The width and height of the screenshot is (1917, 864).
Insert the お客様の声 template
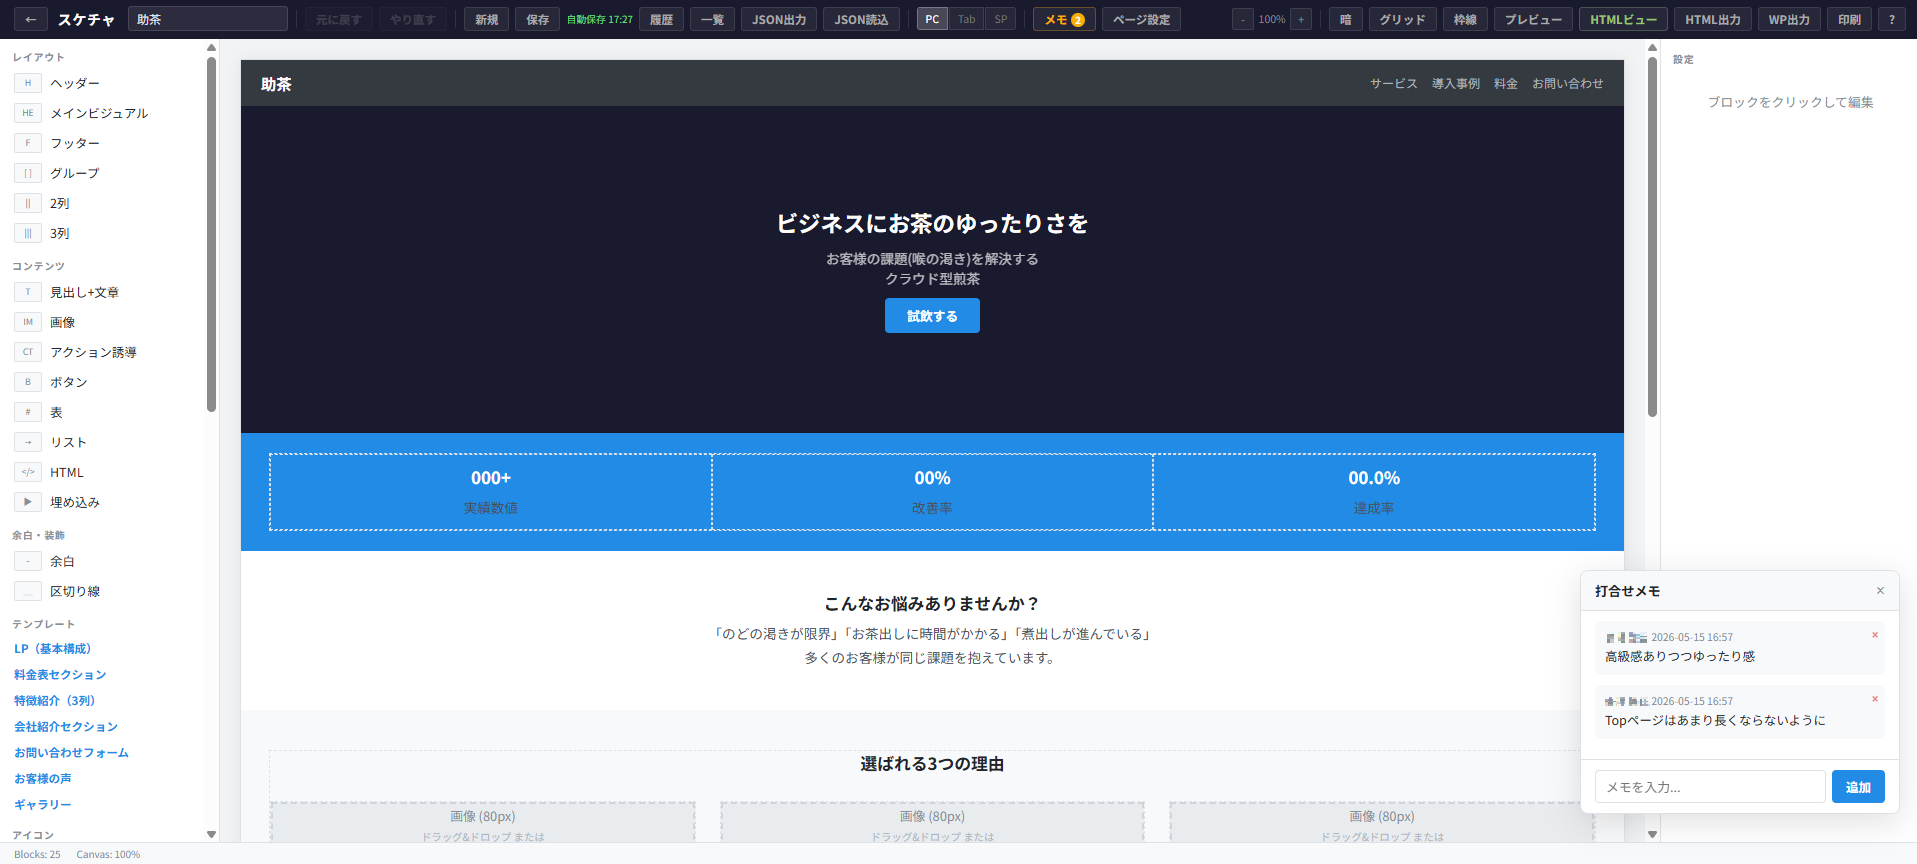coord(42,779)
